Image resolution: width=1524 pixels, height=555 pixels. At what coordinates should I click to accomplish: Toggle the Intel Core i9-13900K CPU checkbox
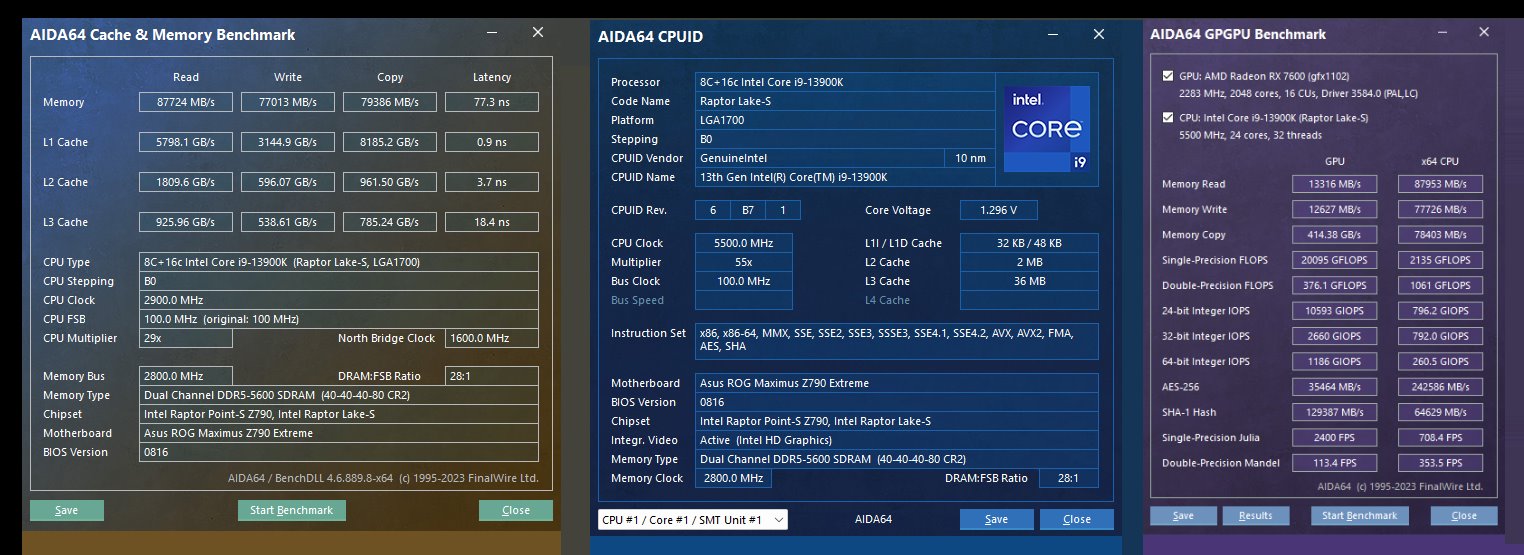pyautogui.click(x=1169, y=118)
